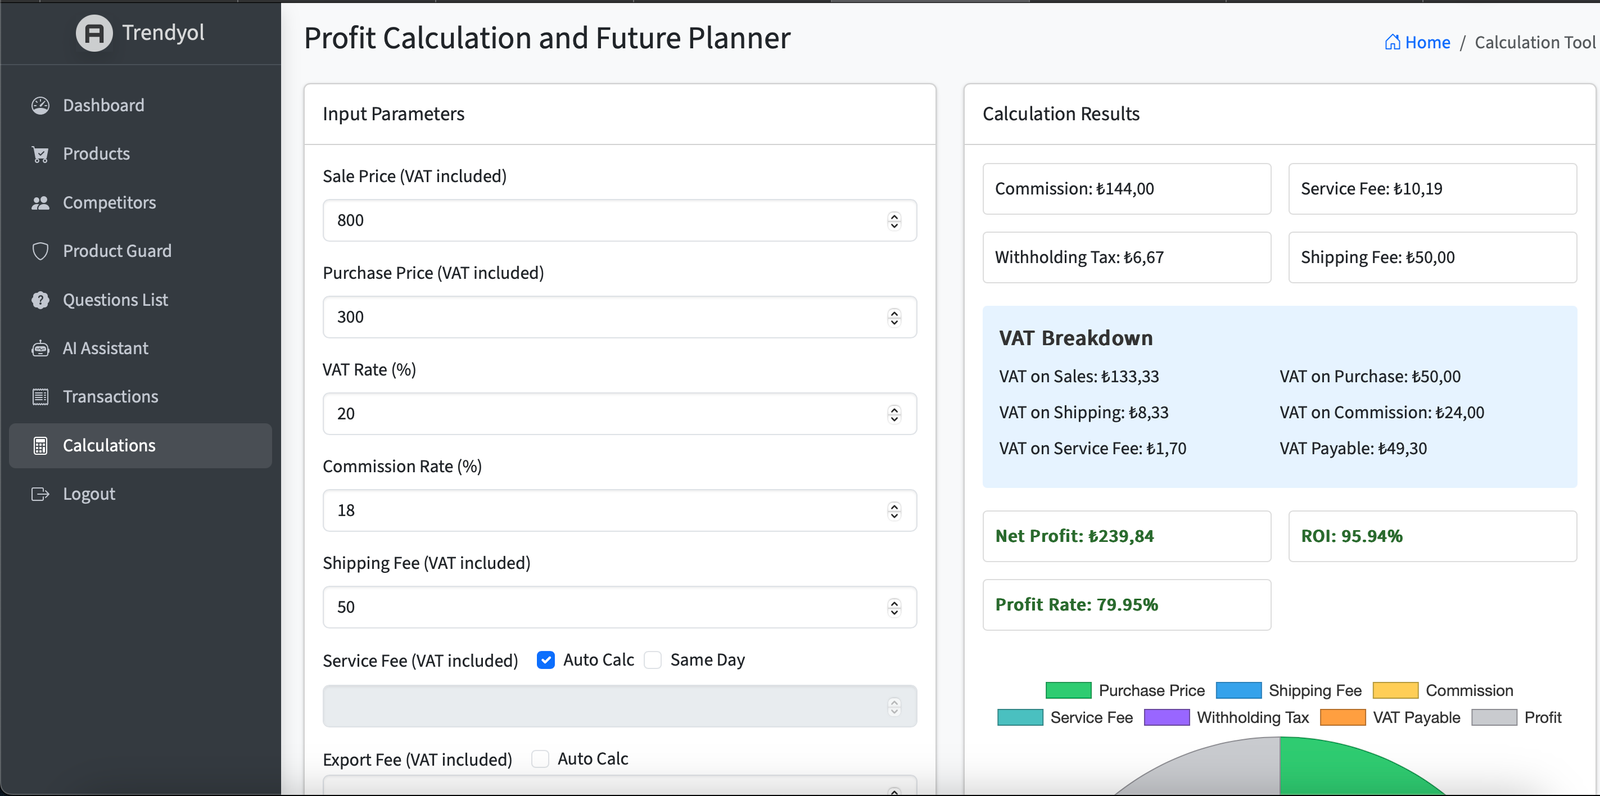Click the VAT Rate stepper arrows
1600x796 pixels.
894,414
